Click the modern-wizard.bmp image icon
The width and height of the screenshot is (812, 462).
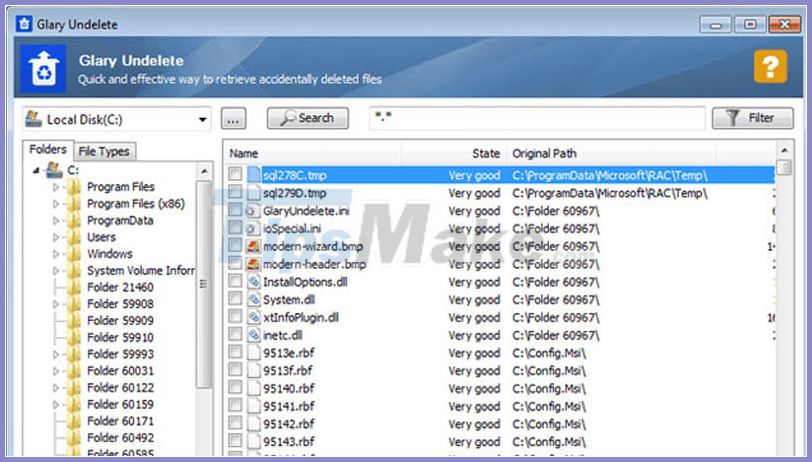(253, 246)
